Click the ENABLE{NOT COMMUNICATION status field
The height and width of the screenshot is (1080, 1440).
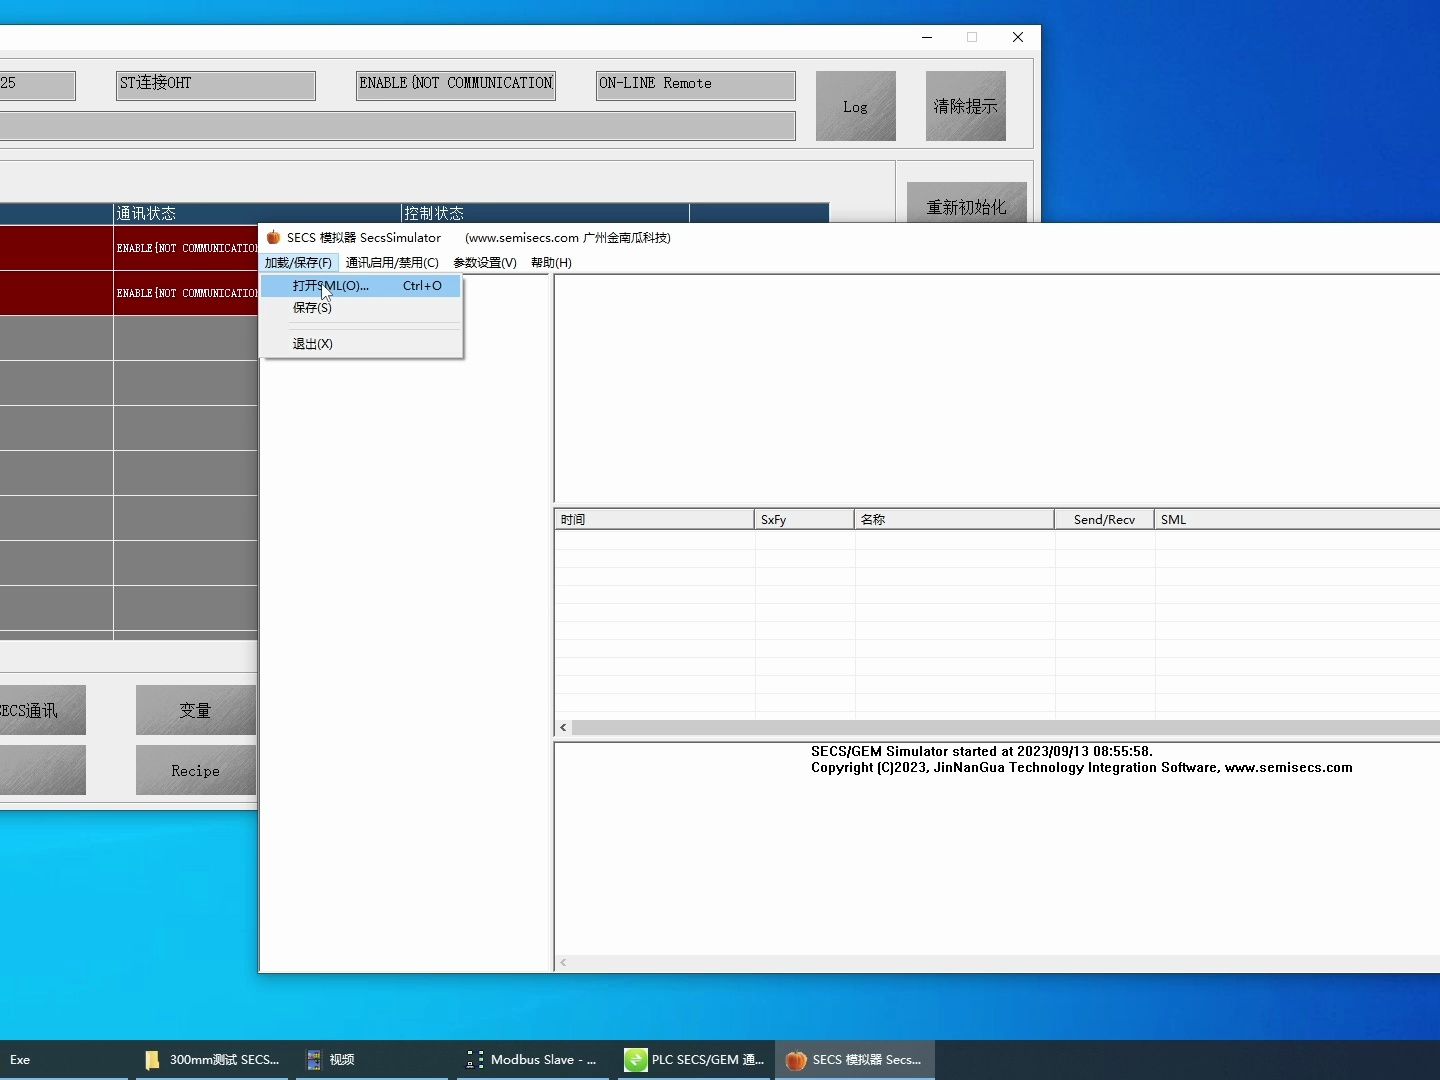click(x=456, y=85)
